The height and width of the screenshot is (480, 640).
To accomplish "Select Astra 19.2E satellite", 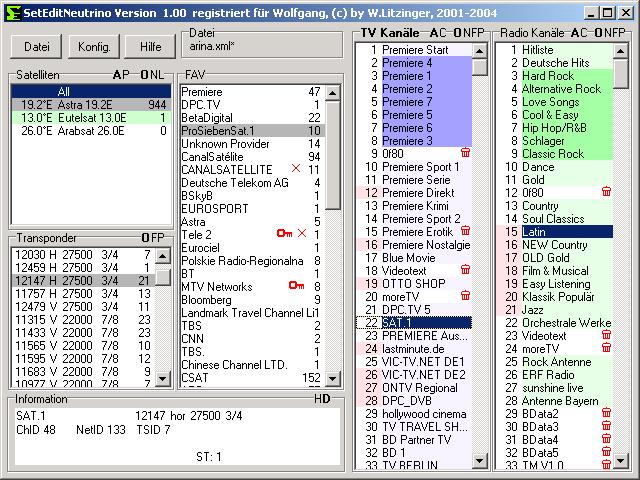I will pos(91,104).
